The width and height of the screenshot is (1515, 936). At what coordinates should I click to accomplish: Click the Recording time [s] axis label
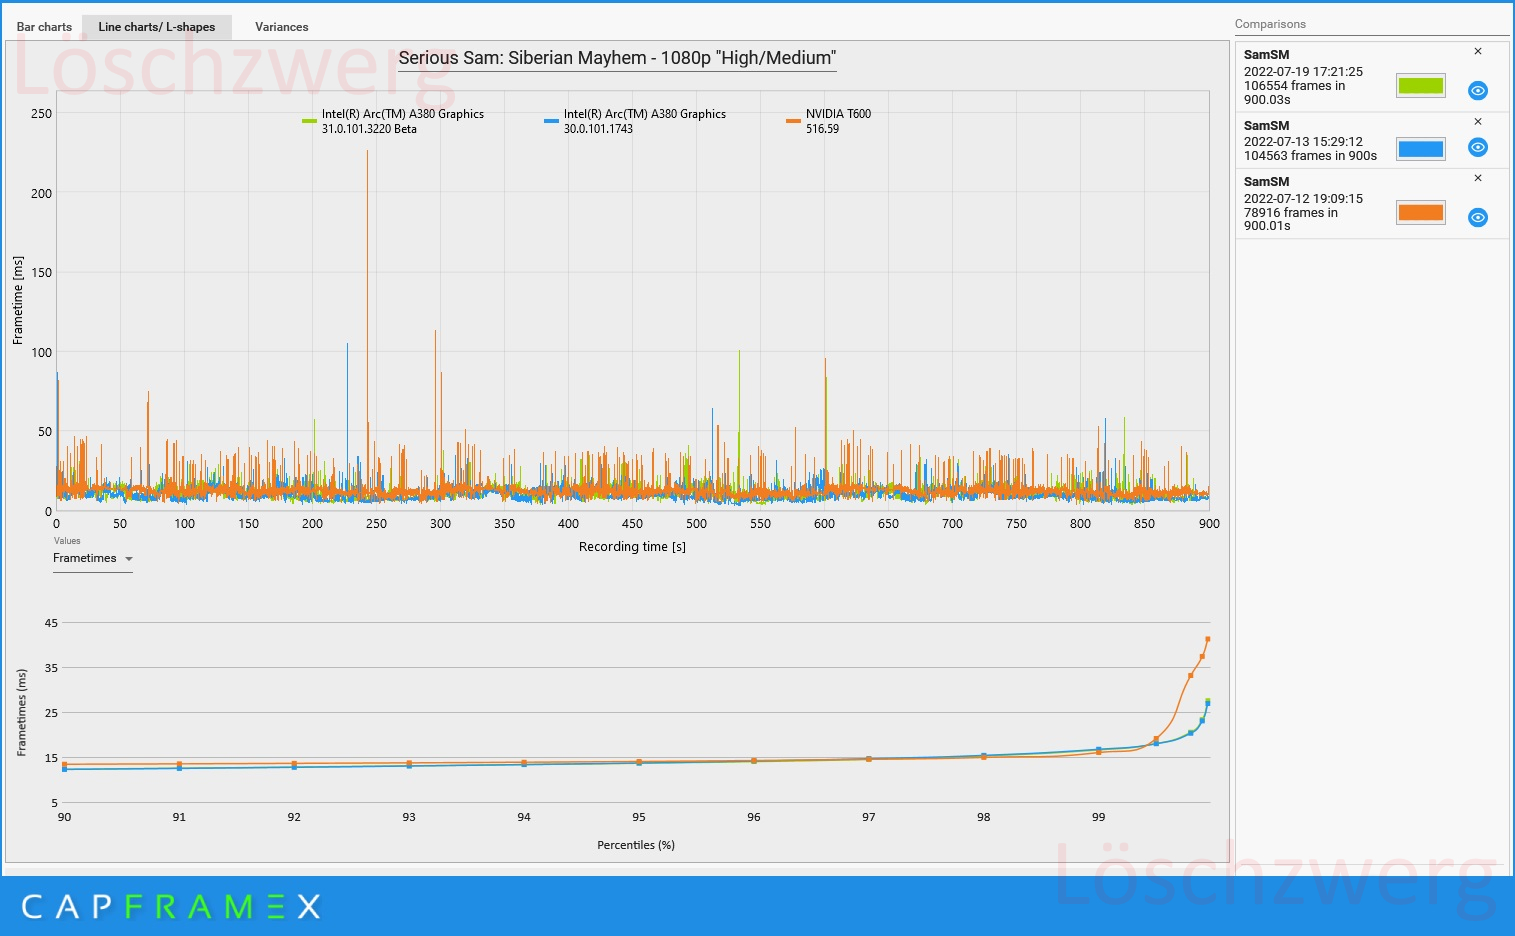(x=632, y=547)
